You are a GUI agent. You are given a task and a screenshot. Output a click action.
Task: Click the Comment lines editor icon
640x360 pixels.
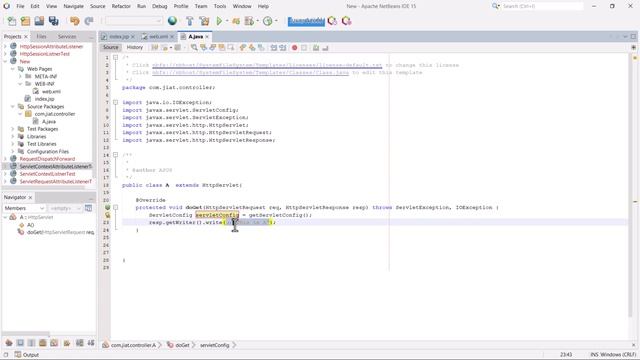point(316,48)
